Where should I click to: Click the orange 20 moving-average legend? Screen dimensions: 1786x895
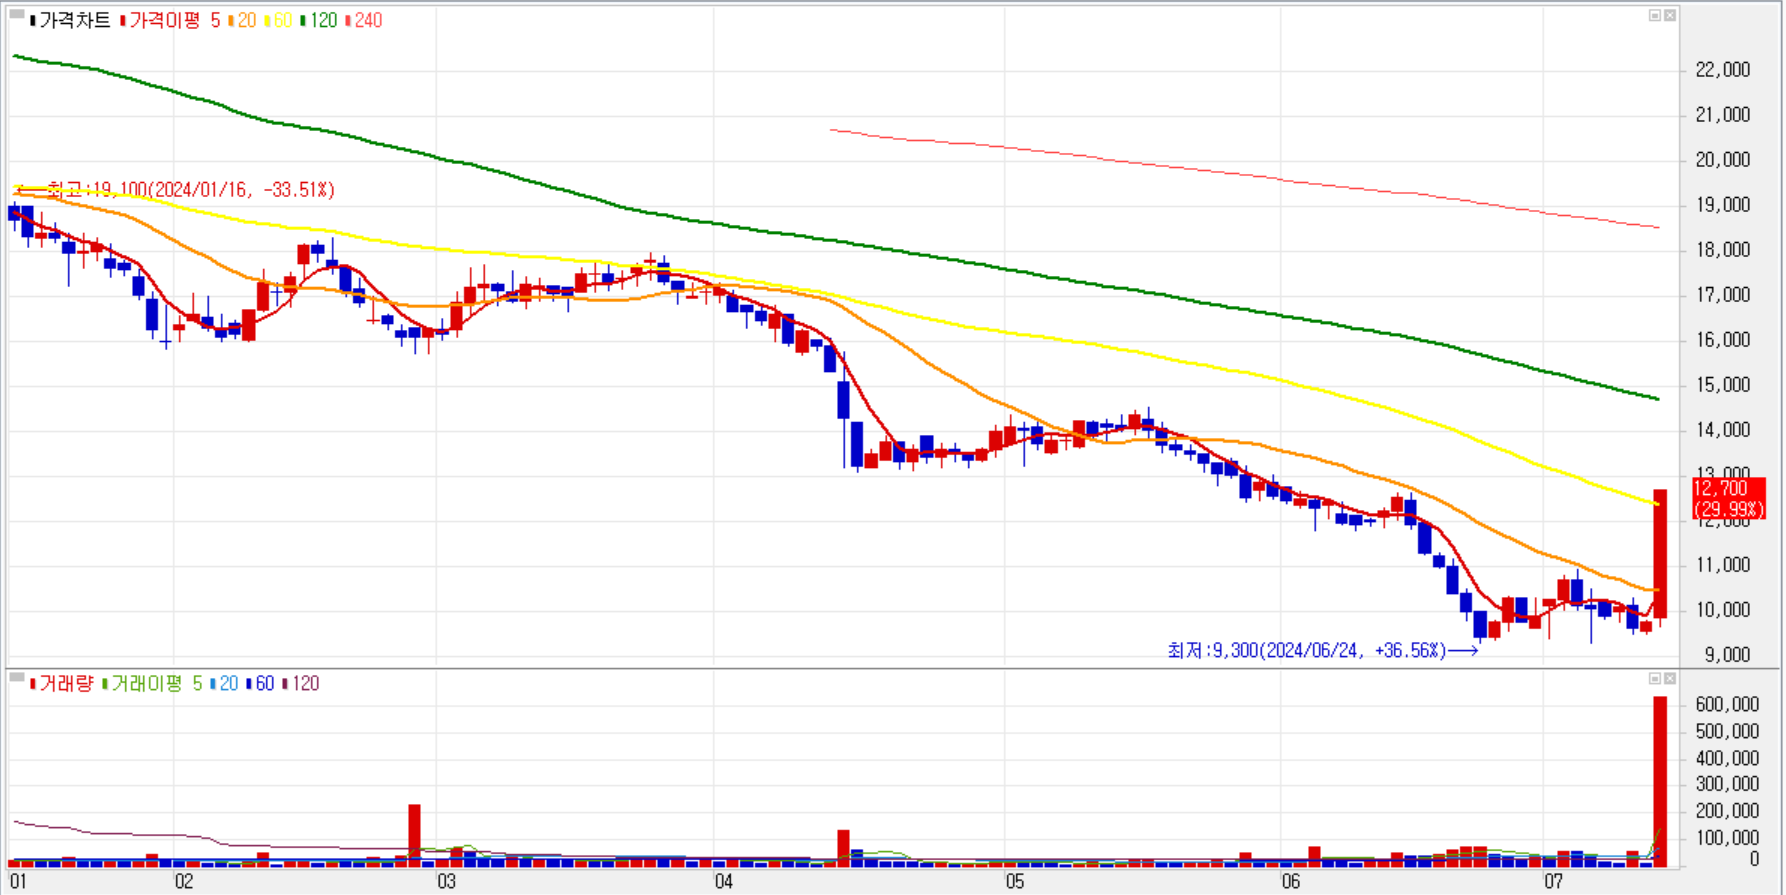[243, 20]
